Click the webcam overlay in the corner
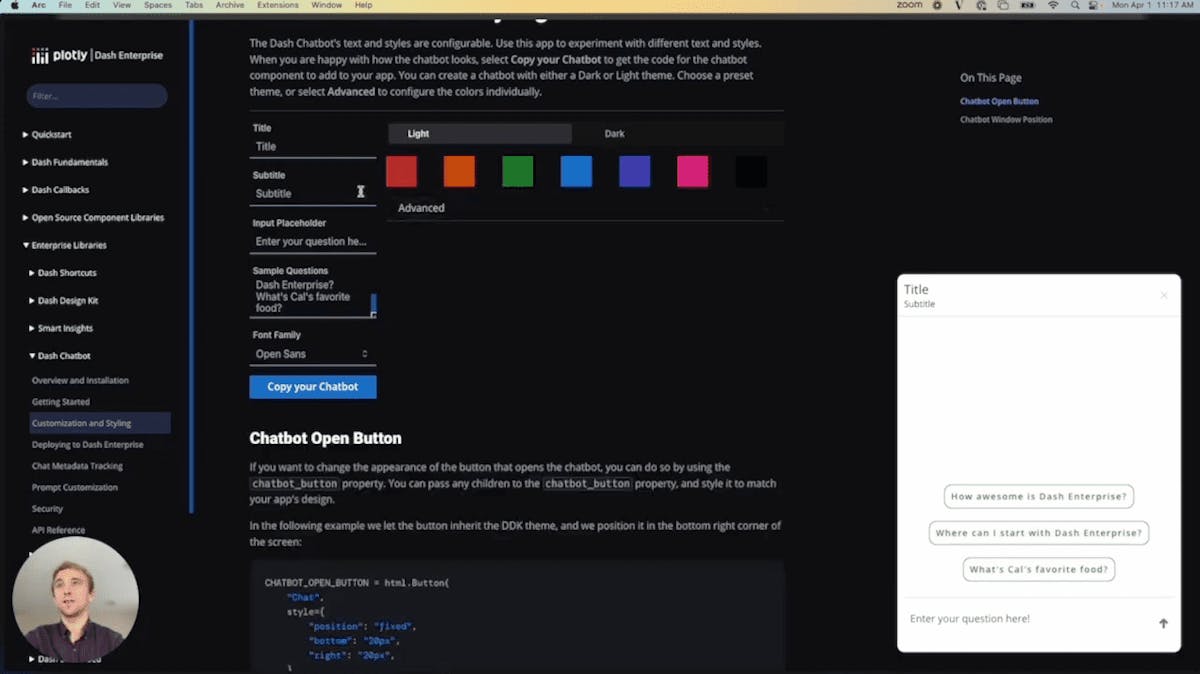Screen dimensions: 1200x674 [x=75, y=598]
